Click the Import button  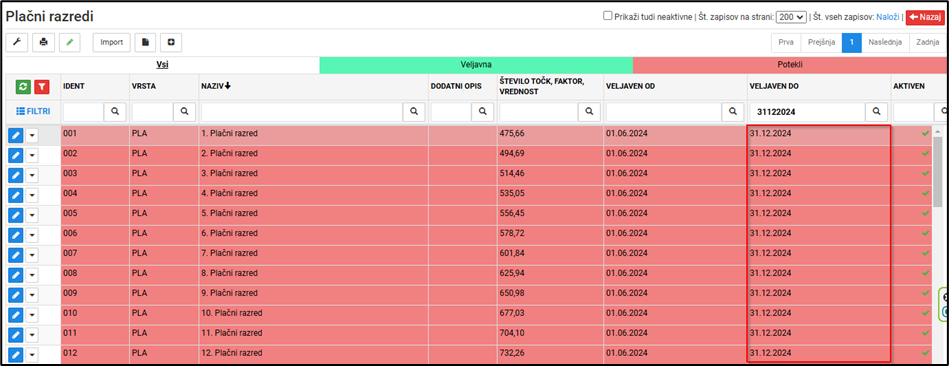click(111, 42)
